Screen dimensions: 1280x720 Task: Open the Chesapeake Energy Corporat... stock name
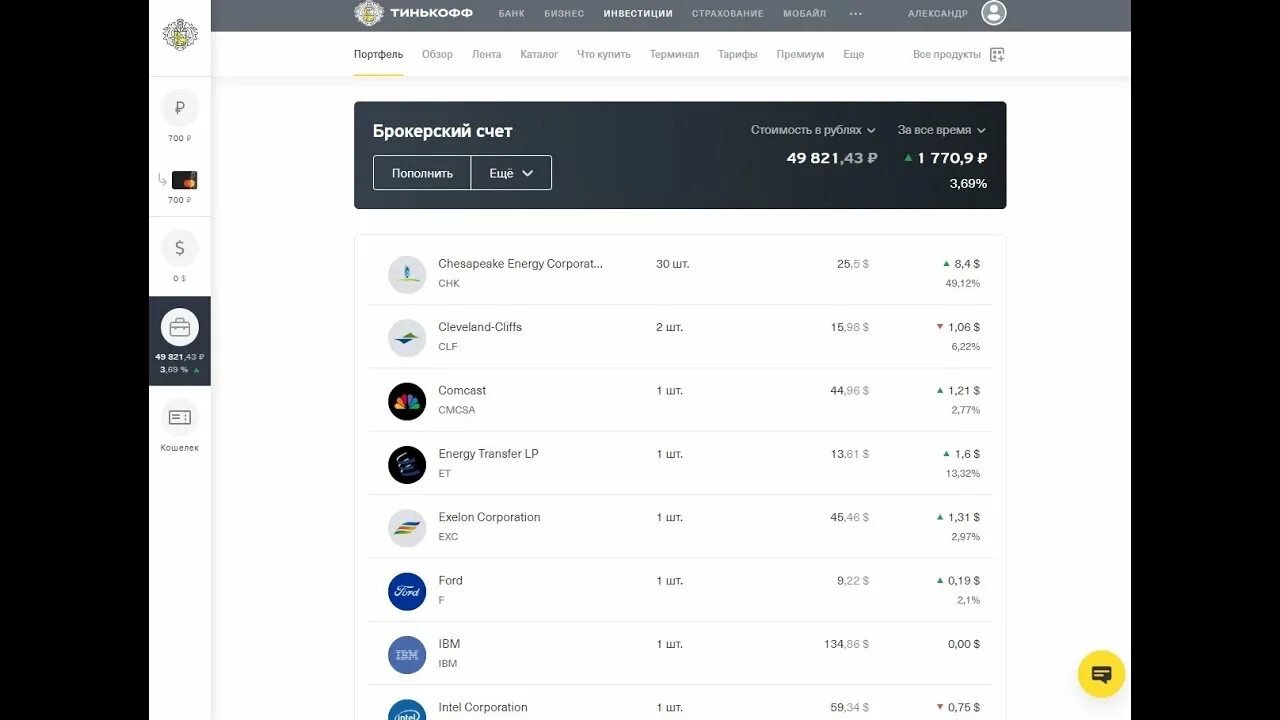[520, 264]
